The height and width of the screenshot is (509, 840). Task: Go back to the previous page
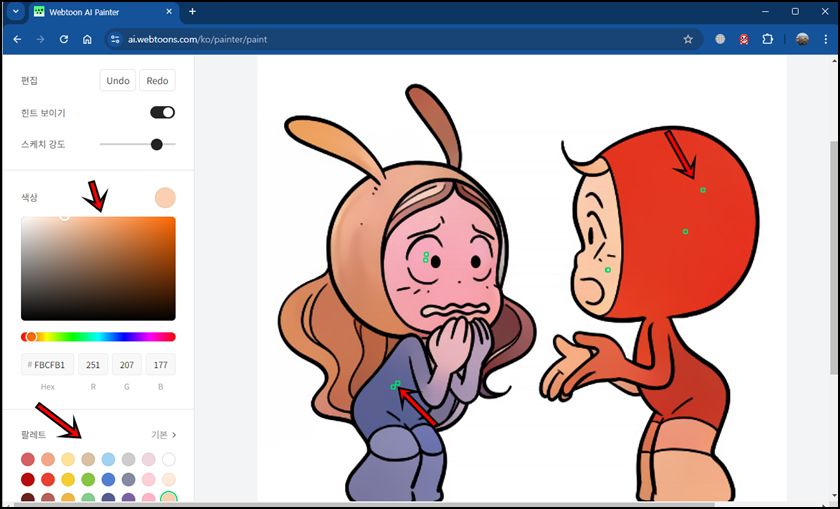tap(17, 39)
